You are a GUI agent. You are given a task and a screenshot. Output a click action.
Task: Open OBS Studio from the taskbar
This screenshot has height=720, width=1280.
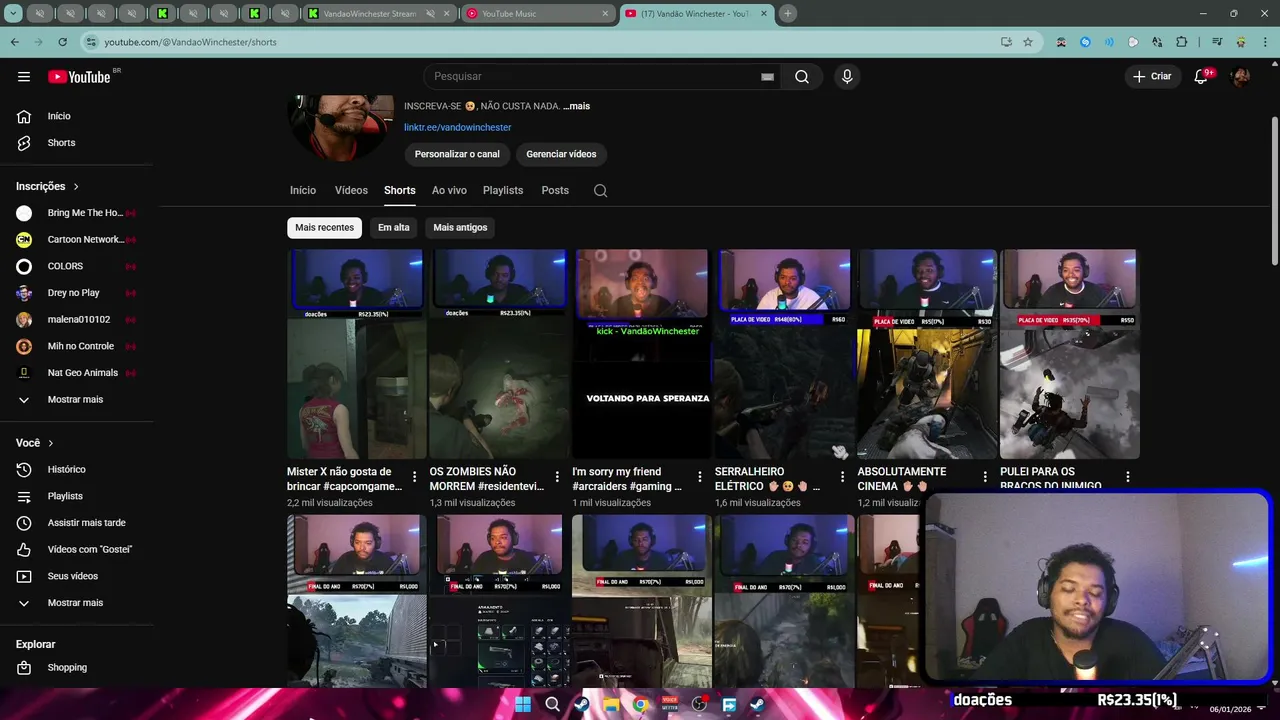(699, 704)
